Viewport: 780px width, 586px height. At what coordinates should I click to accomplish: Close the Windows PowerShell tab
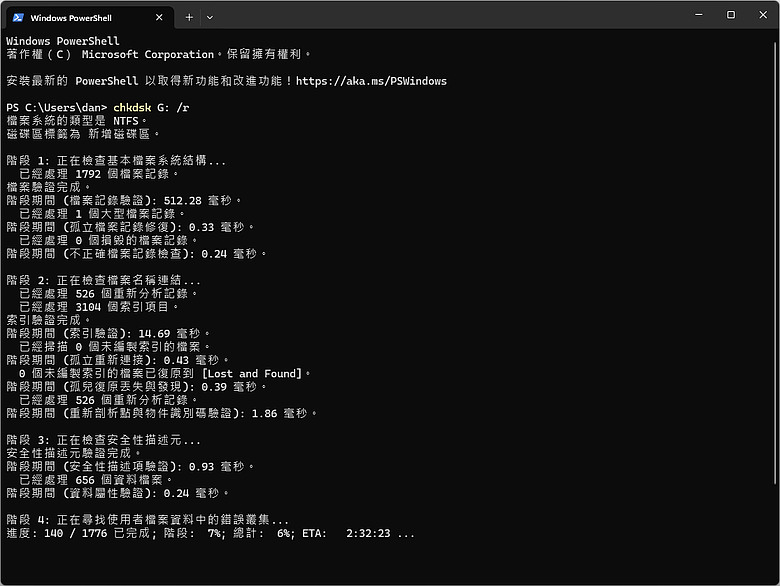tap(159, 17)
